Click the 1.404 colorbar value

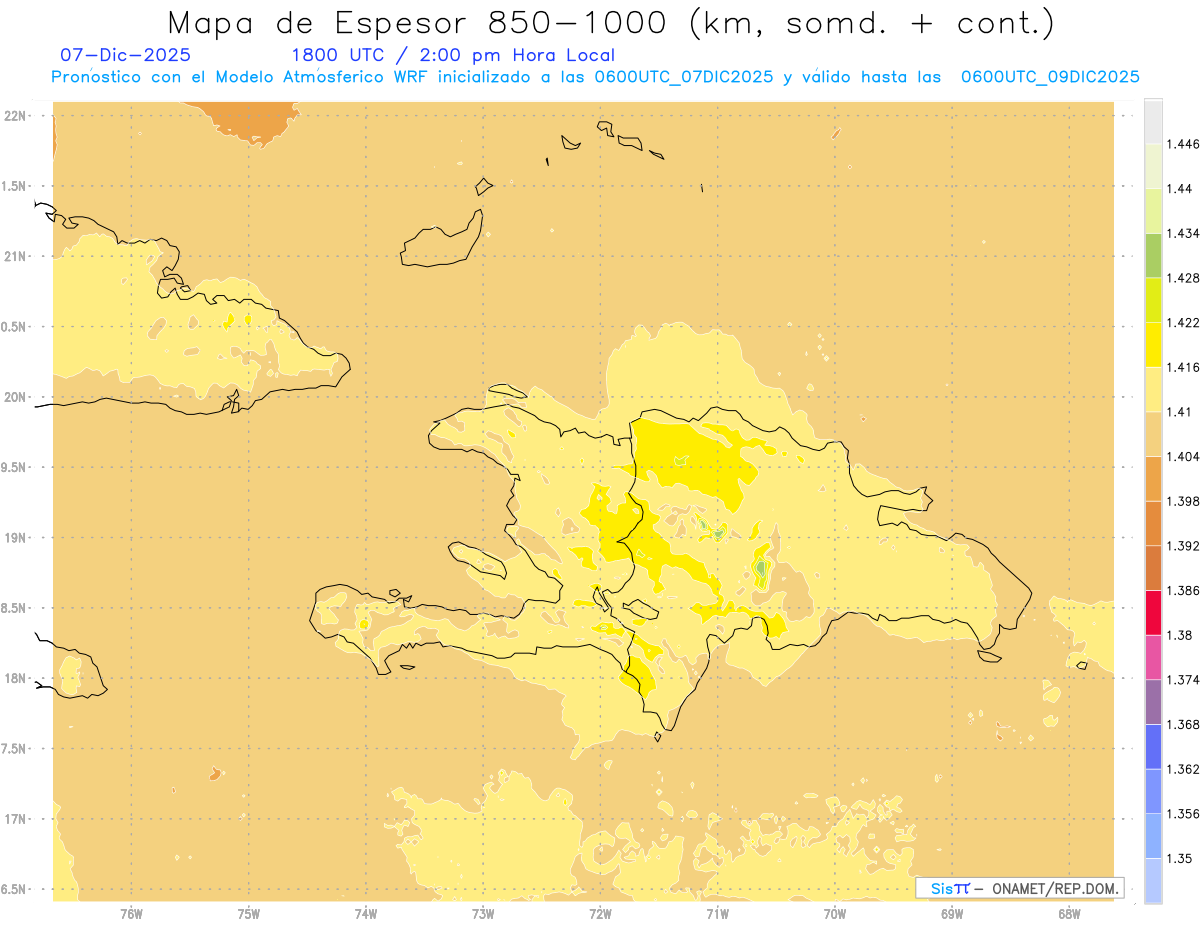click(x=1183, y=456)
